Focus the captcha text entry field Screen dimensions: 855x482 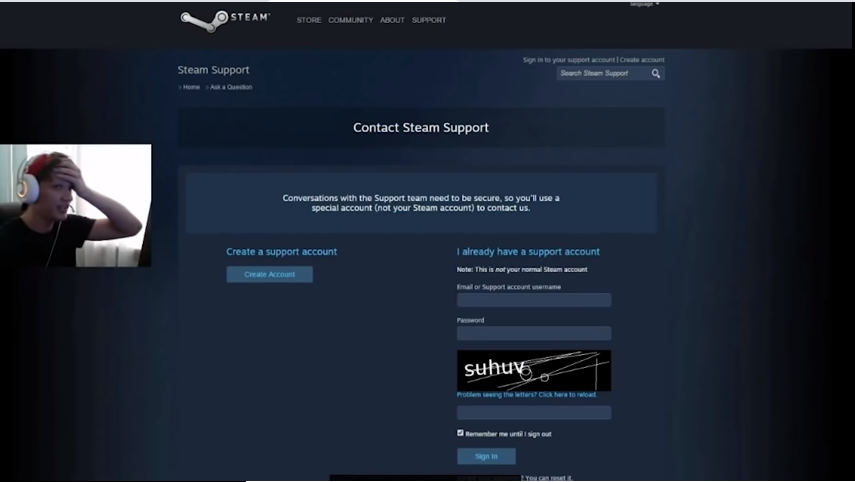pos(534,413)
